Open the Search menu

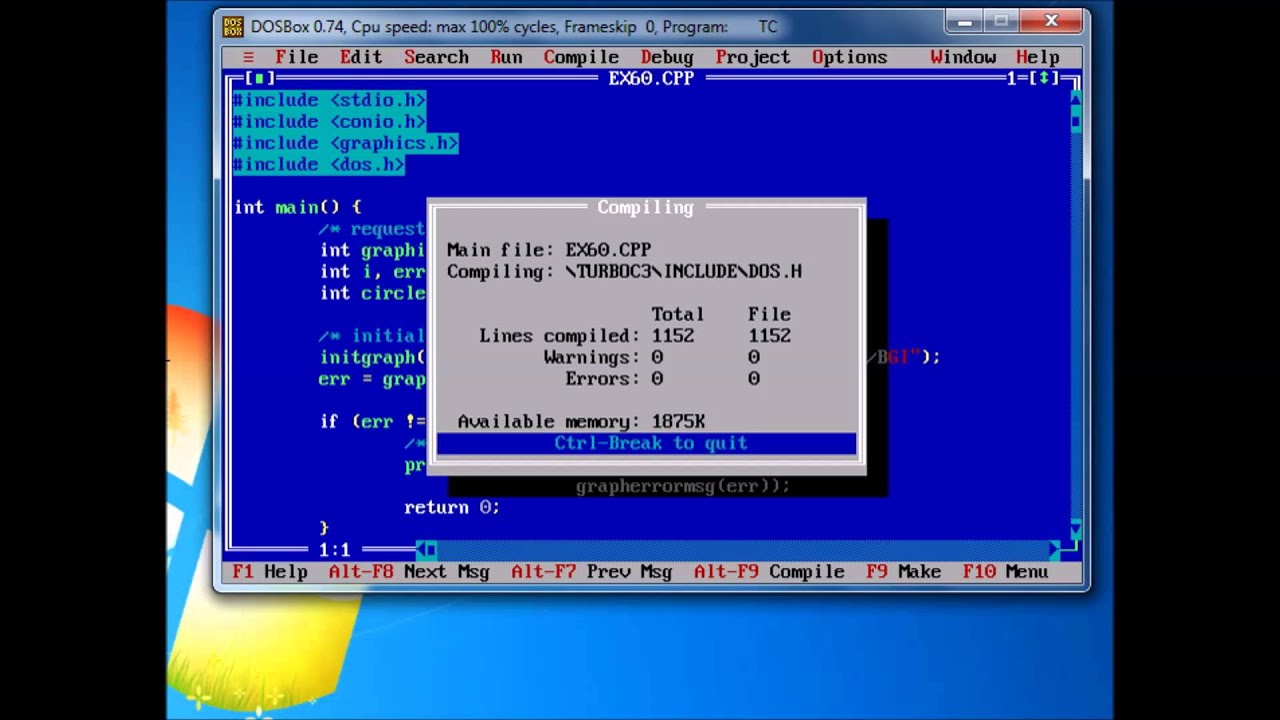pyautogui.click(x=436, y=57)
